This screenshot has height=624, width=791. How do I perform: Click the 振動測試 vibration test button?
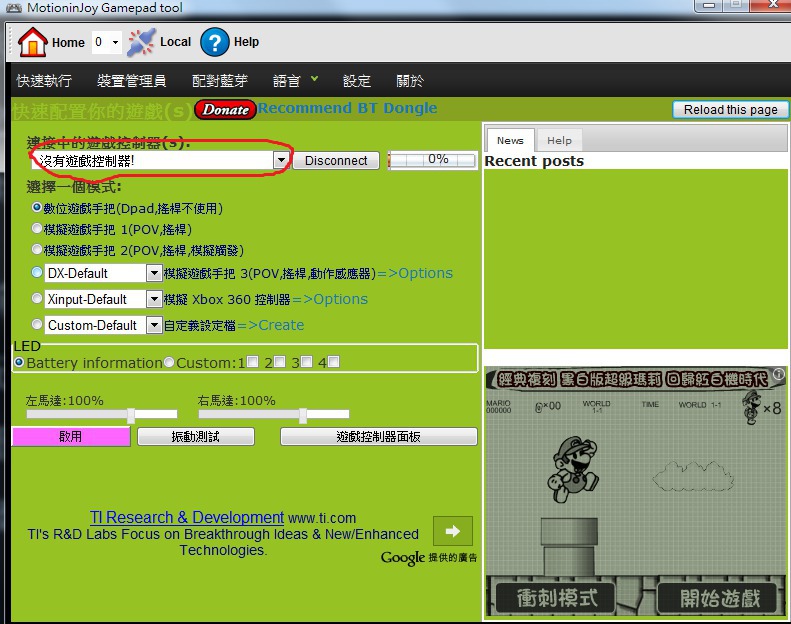pos(196,436)
